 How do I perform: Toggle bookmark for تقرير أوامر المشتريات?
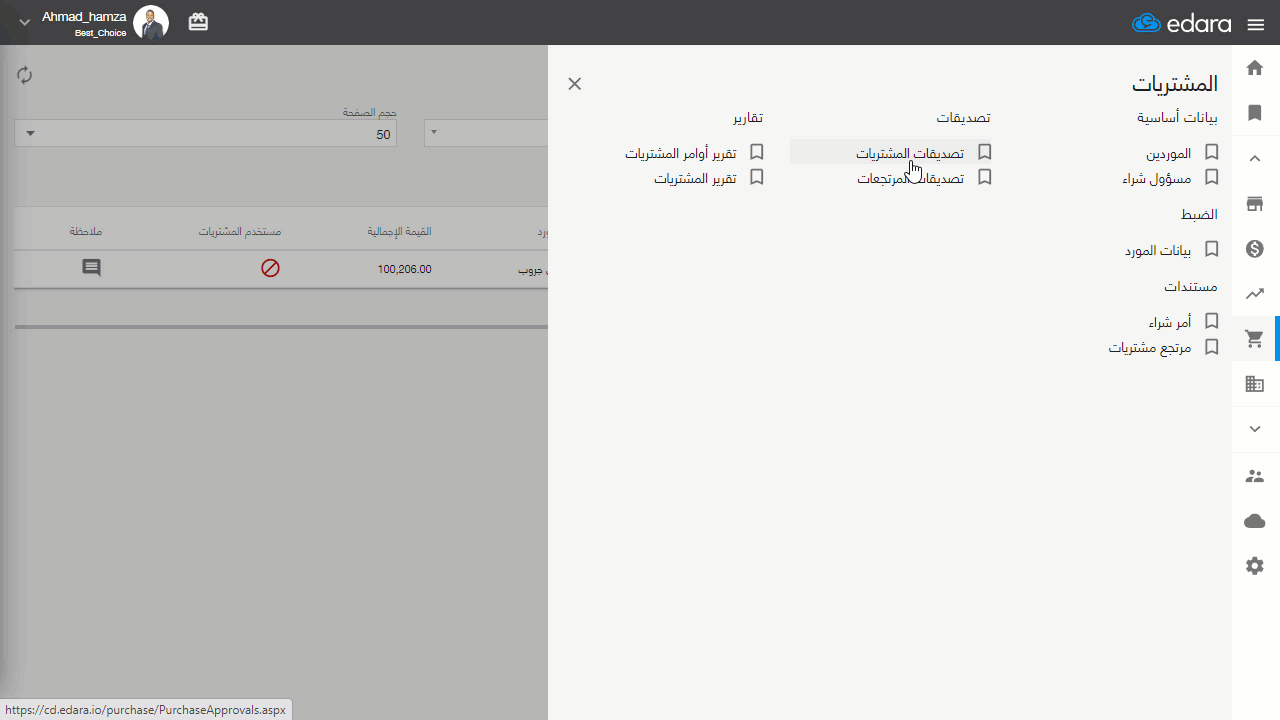(x=757, y=152)
